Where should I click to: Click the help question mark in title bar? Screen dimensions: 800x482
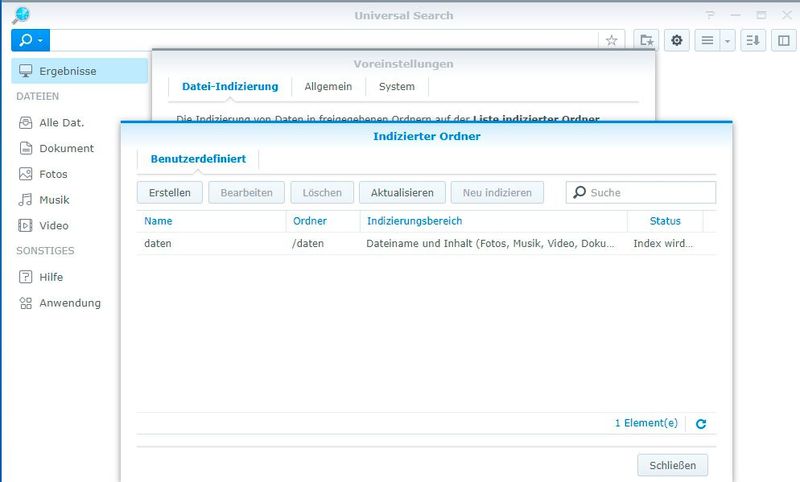(710, 15)
